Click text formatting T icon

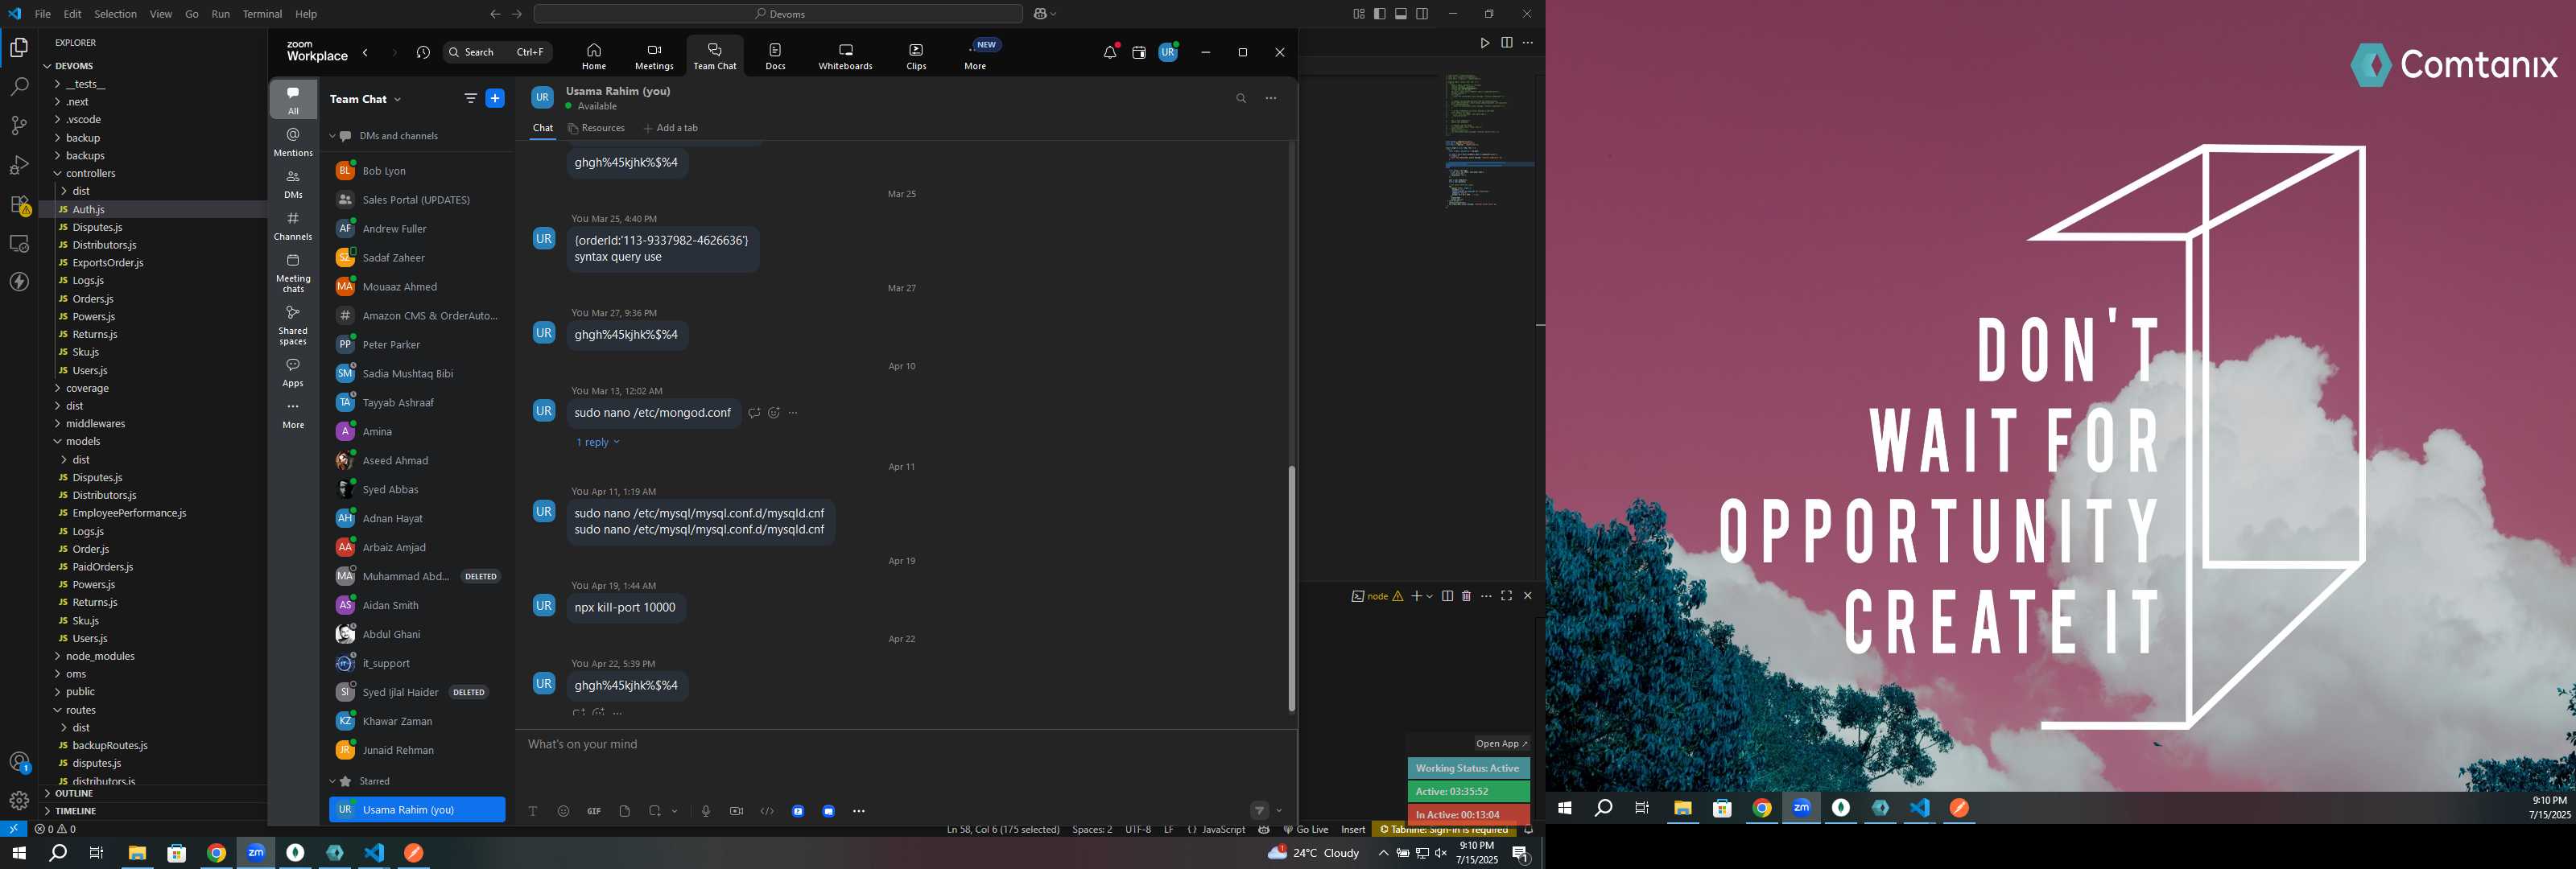[x=533, y=811]
